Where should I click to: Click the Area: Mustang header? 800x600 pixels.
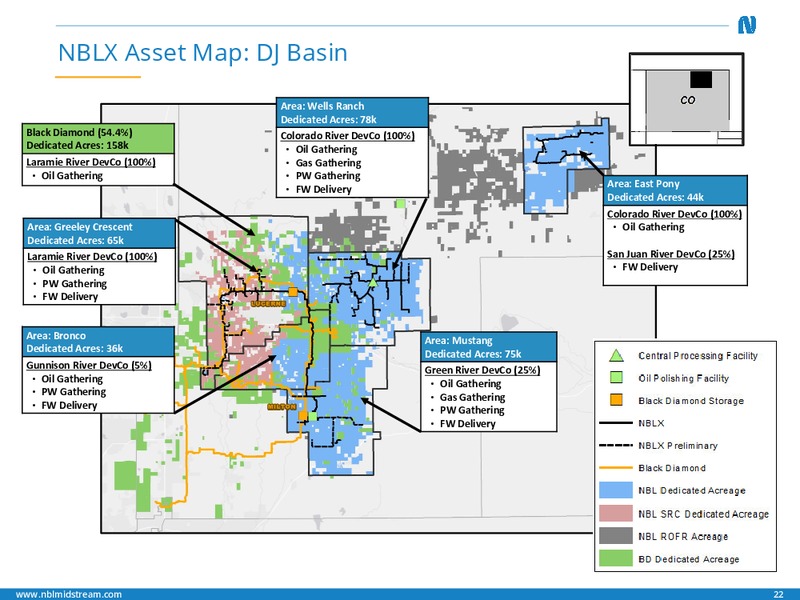[x=489, y=347]
